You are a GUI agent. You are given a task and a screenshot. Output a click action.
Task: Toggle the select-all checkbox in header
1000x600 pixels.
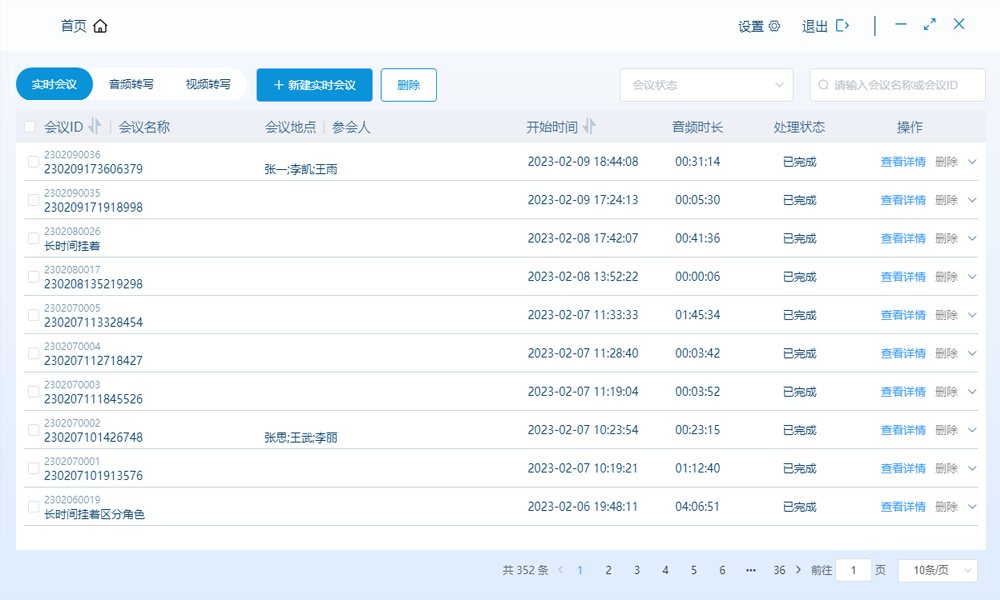pyautogui.click(x=30, y=127)
